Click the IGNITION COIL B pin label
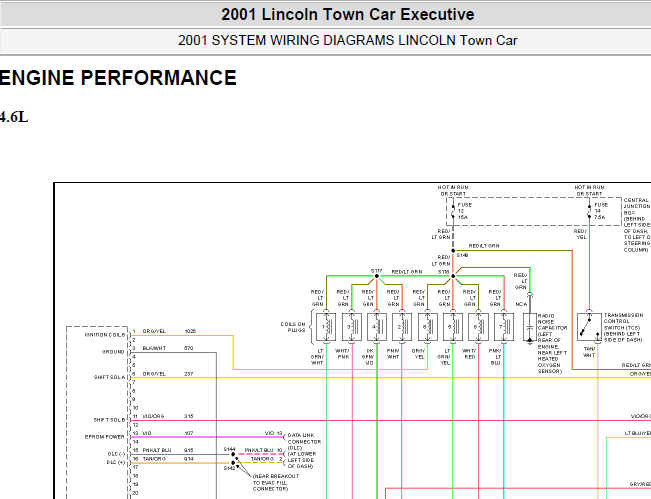Screen dimensions: 651x499 [x=105, y=335]
